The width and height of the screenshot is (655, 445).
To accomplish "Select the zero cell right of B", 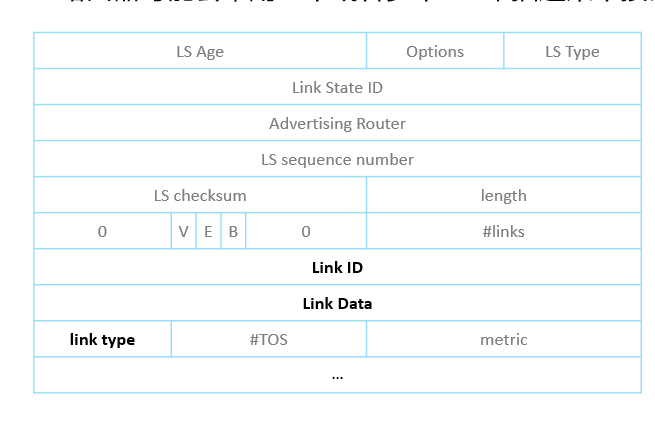I will (x=306, y=231).
